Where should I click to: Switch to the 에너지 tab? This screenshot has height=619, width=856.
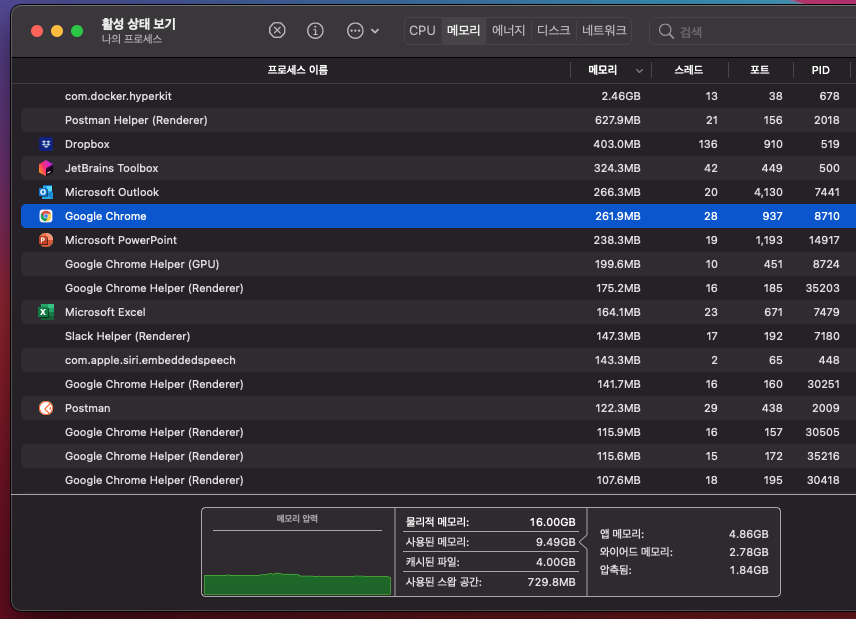(508, 31)
